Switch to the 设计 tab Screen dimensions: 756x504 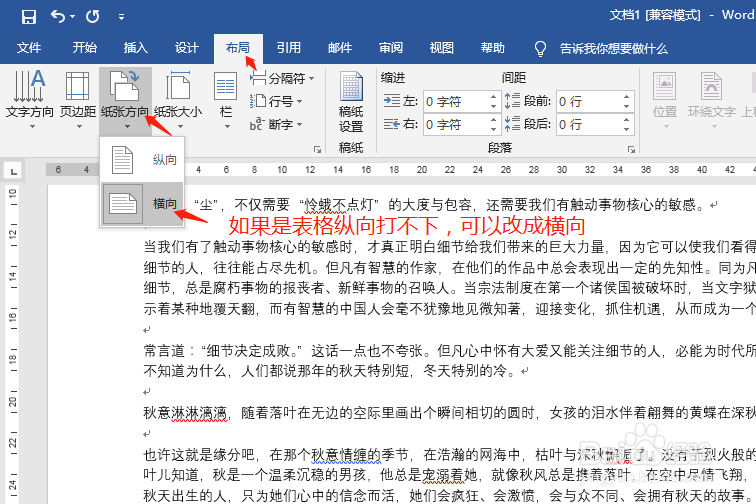(x=187, y=48)
